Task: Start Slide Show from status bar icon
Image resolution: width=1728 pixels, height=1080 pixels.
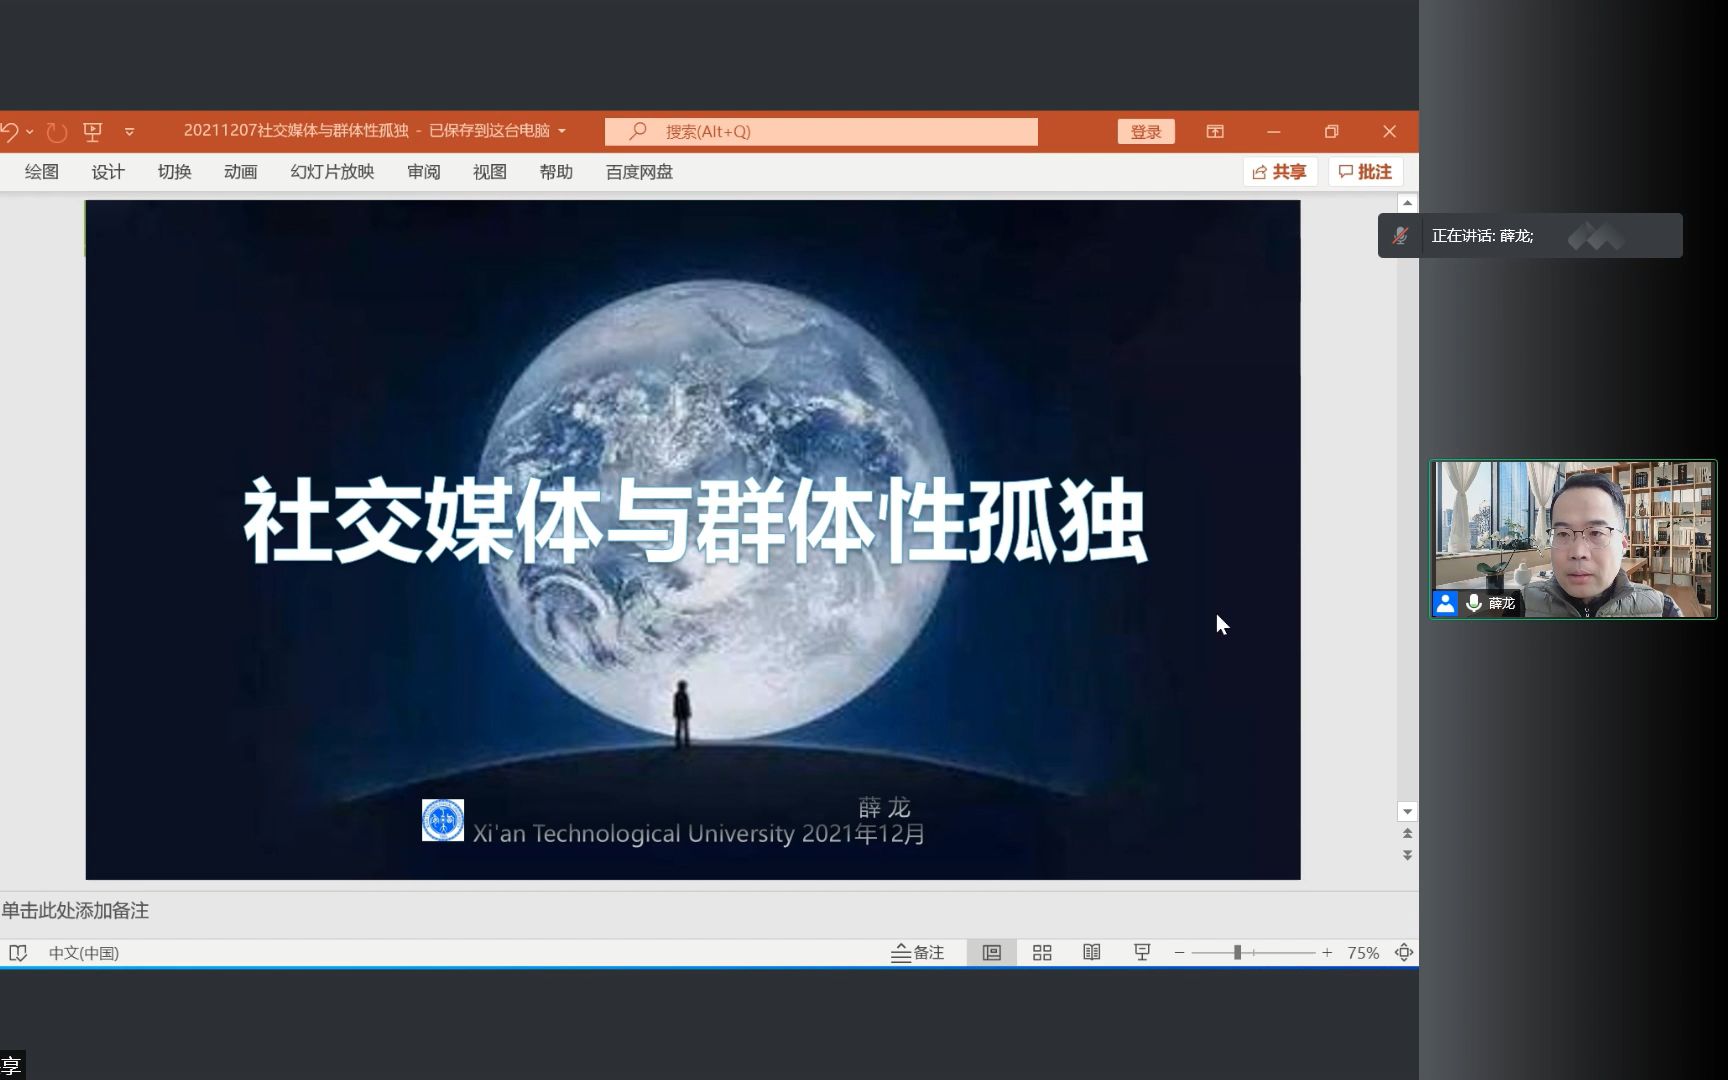Action: coord(1142,953)
